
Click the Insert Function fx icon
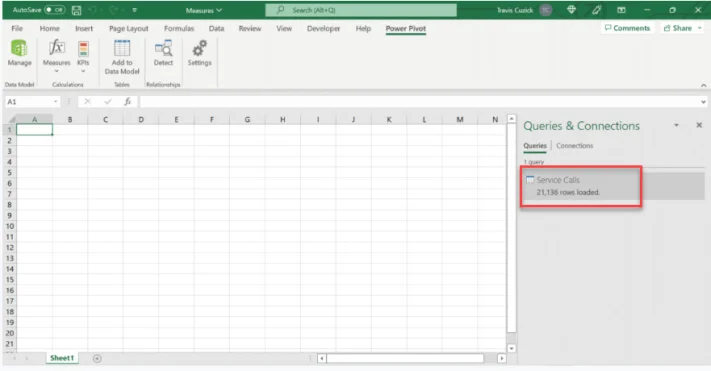[128, 102]
